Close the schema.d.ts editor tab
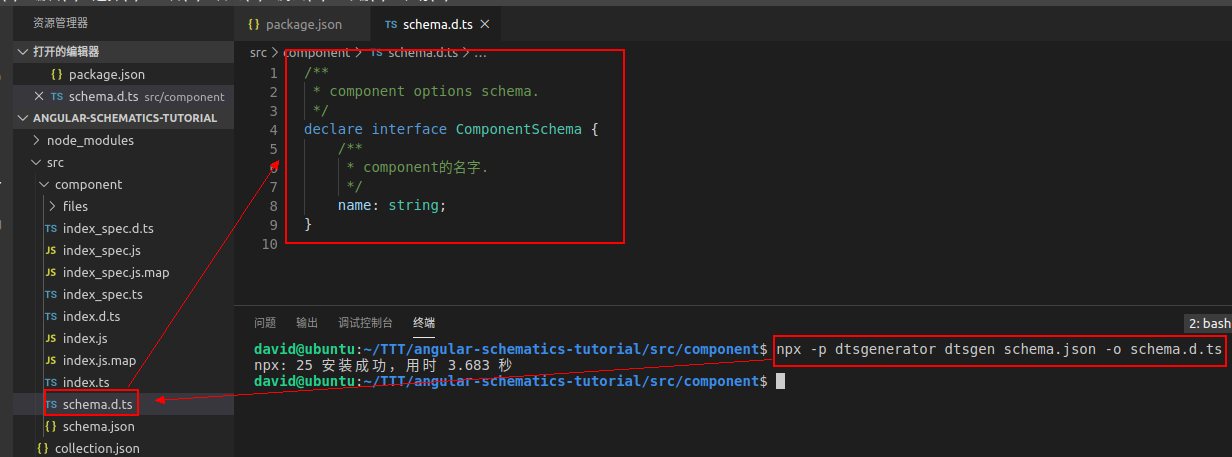The width and height of the screenshot is (1232, 457). tap(485, 24)
